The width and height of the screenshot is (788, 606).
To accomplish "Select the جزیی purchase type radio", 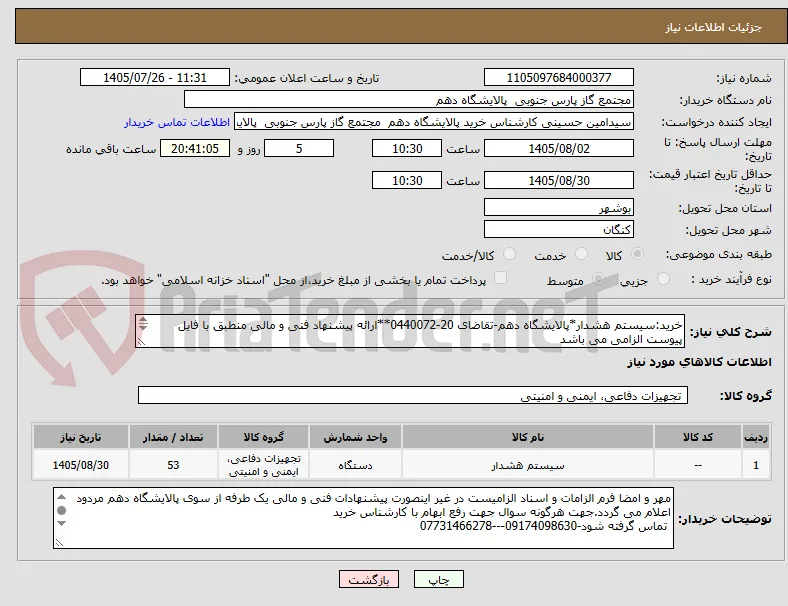I will coord(663,278).
